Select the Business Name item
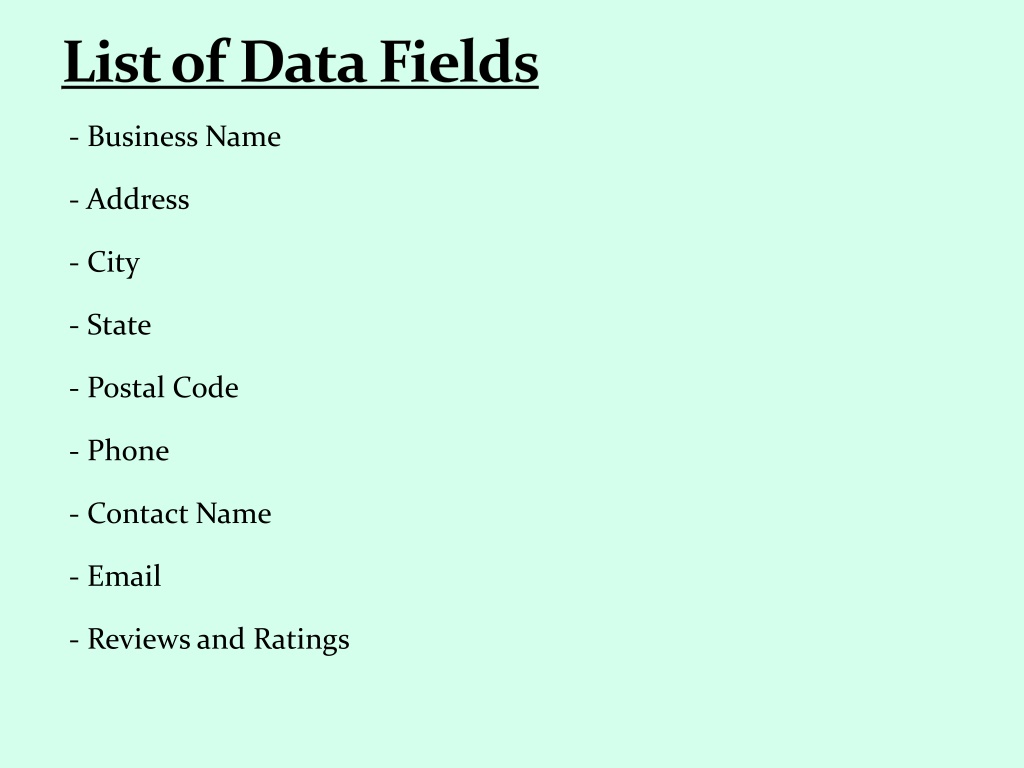This screenshot has height=768, width=1024. (175, 136)
